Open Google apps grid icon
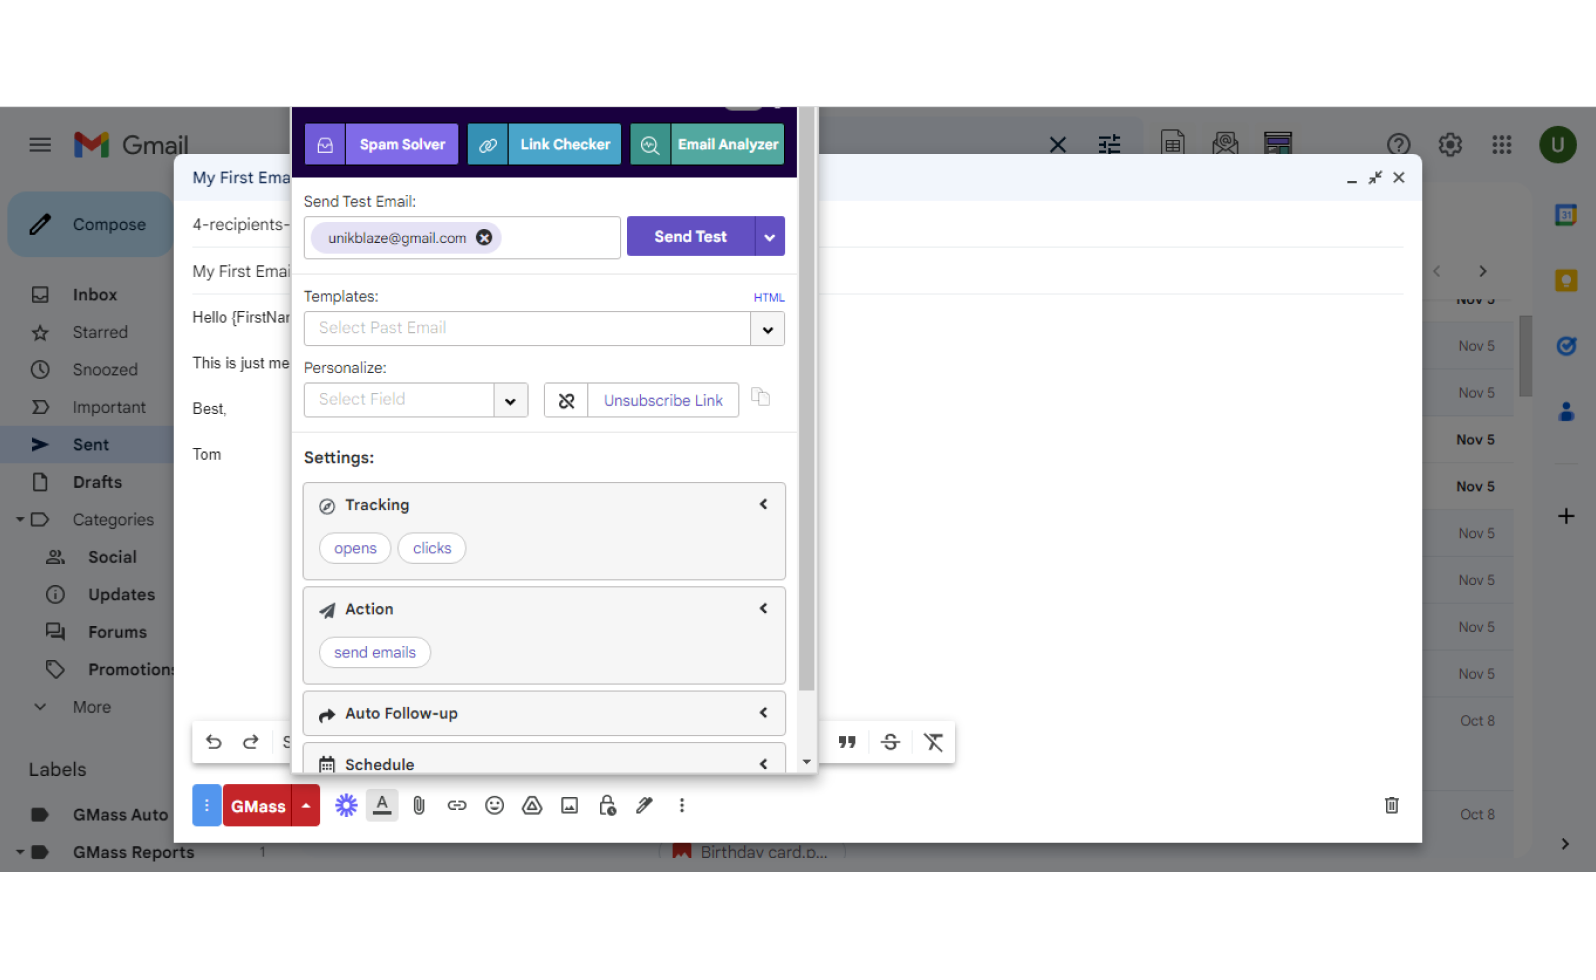 (x=1502, y=145)
